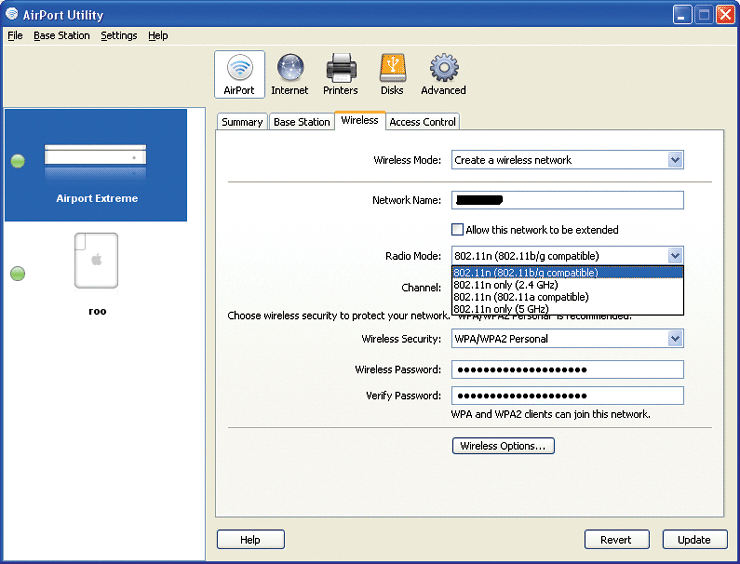Expand the Wireless Mode dropdown
The image size is (740, 564).
(x=675, y=160)
